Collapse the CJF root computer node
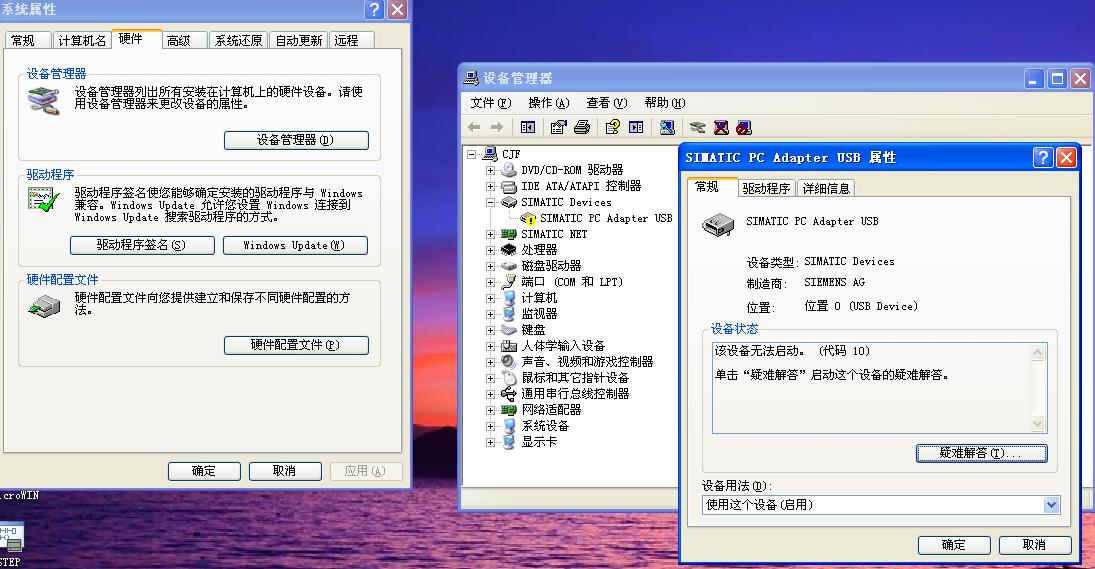This screenshot has width=1095, height=569. pyautogui.click(x=471, y=154)
